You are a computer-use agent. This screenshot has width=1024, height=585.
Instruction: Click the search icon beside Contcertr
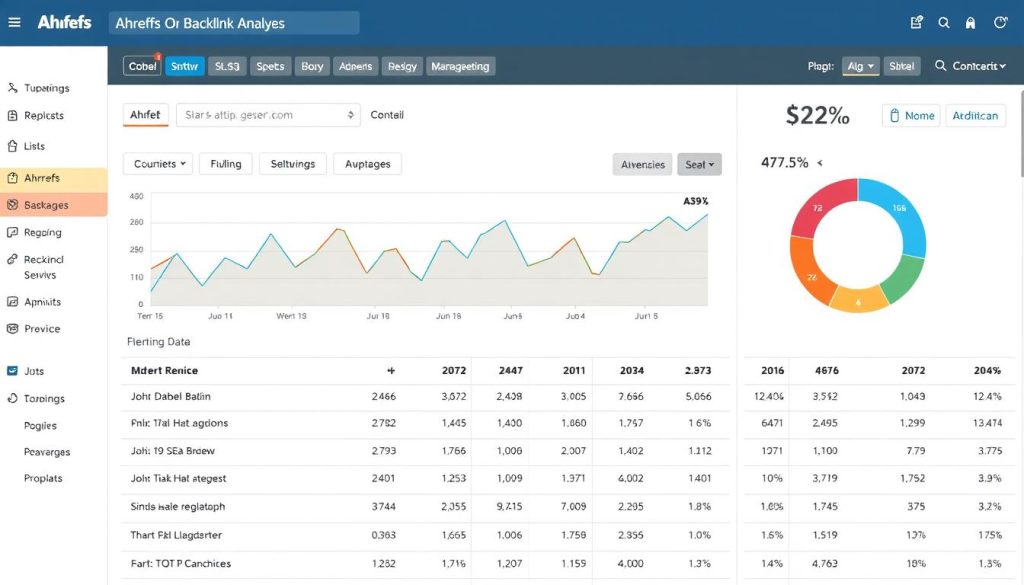click(x=940, y=66)
